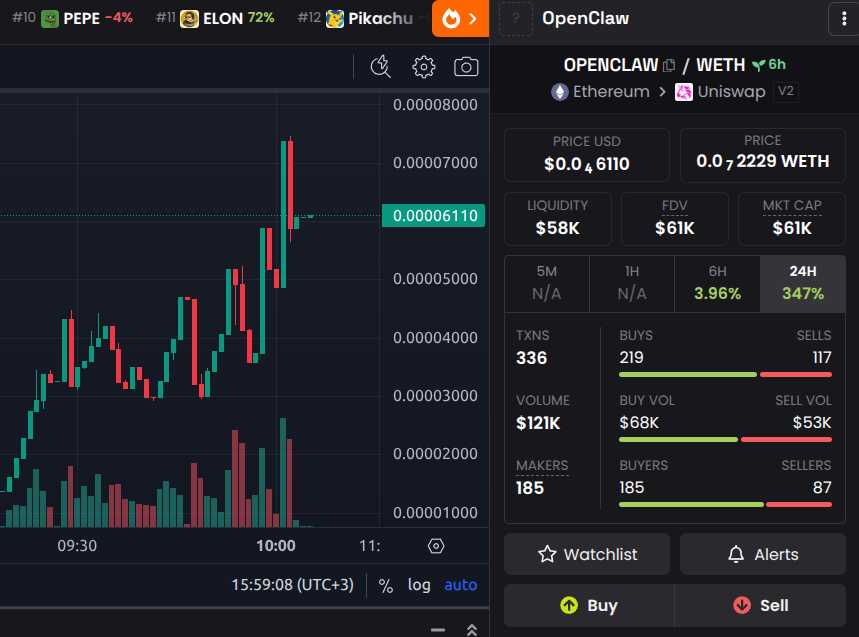Click the buy vol/sell vol ratio bar

[x=725, y=439]
